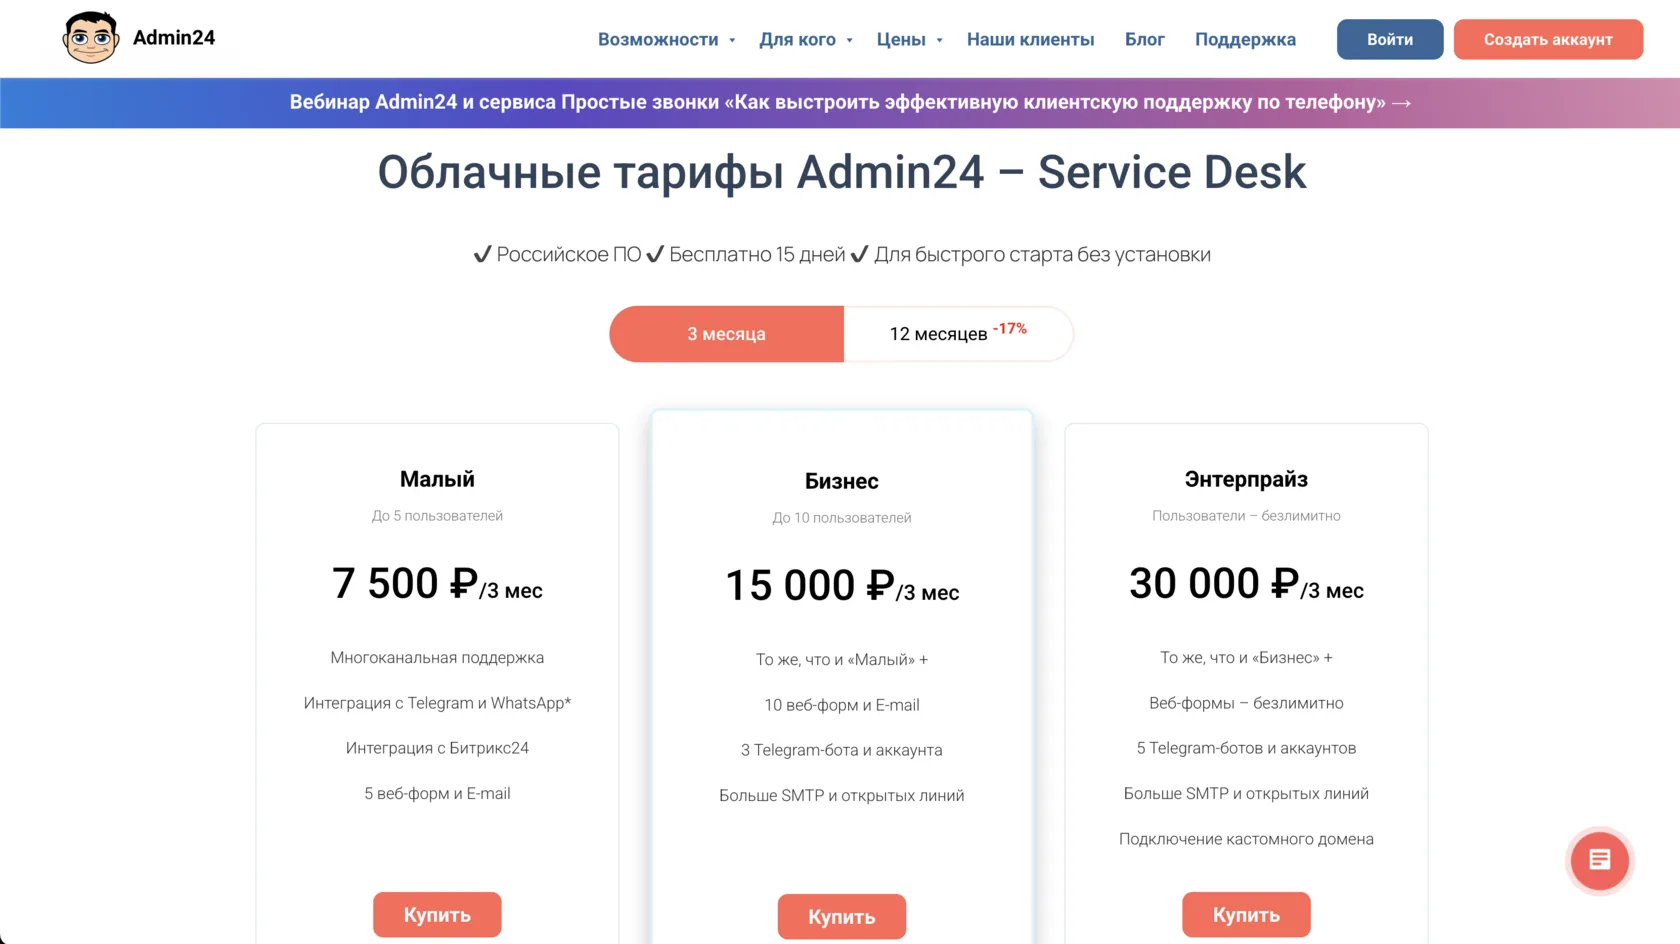Open the Возможности menu
Viewport: 1680px width, 944px height.
[658, 39]
